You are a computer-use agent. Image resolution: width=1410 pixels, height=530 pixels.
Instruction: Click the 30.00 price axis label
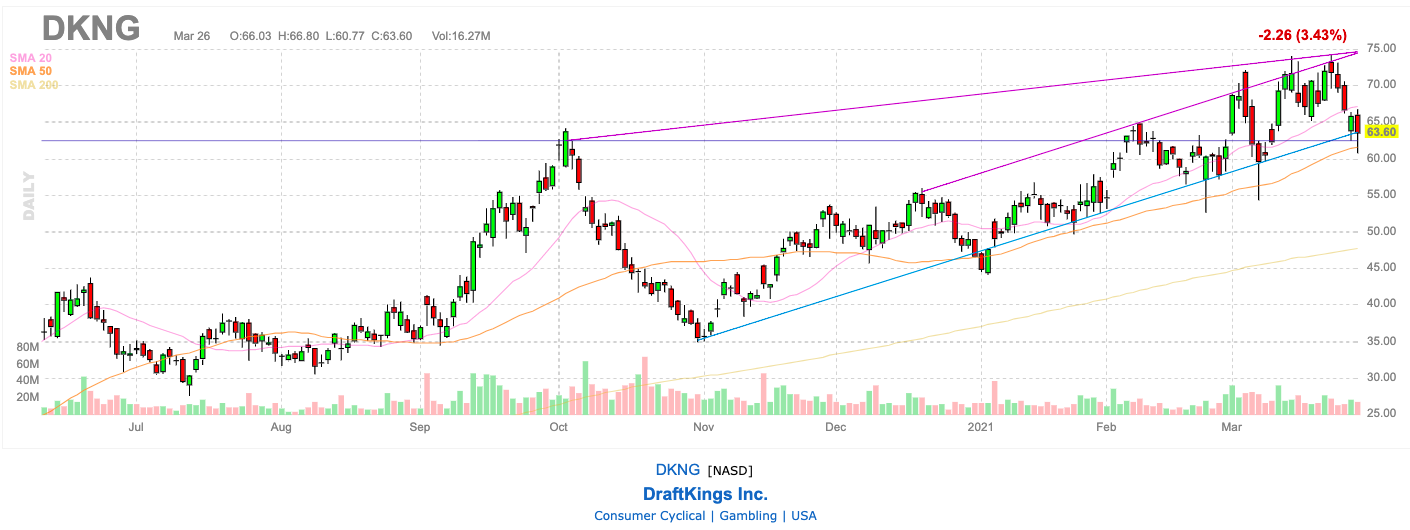pyautogui.click(x=1381, y=377)
